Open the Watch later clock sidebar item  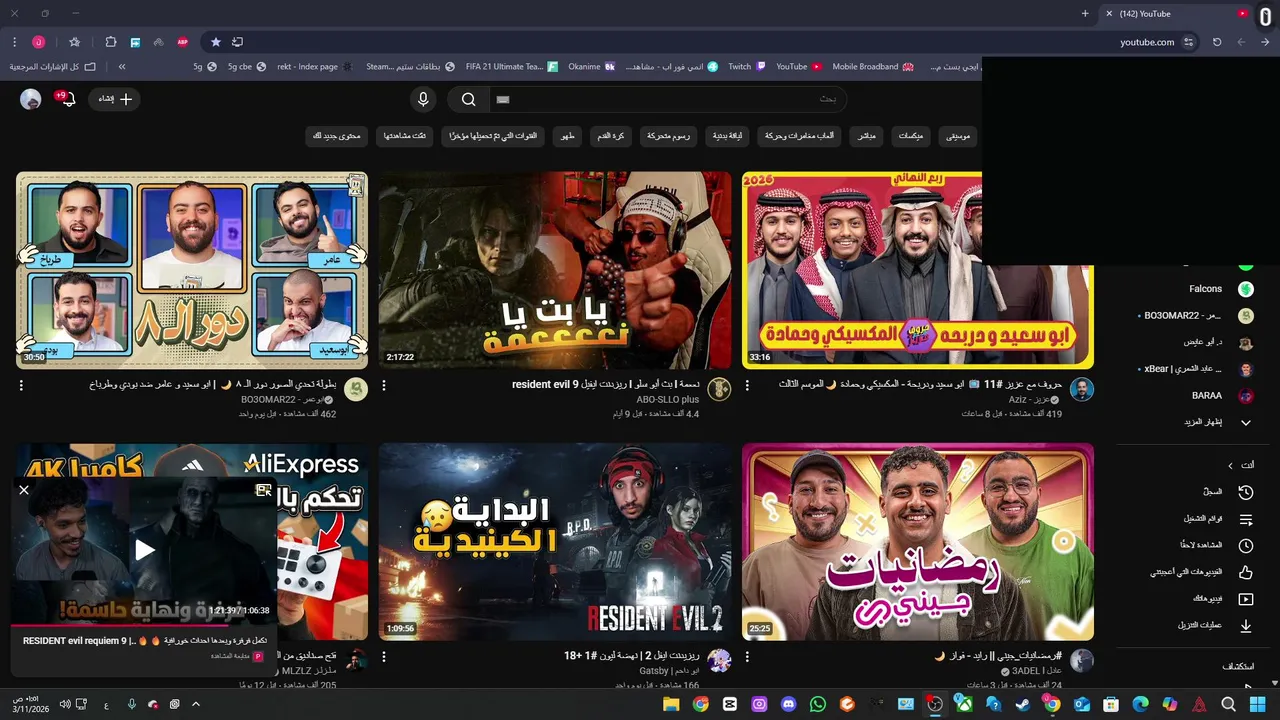1216,546
